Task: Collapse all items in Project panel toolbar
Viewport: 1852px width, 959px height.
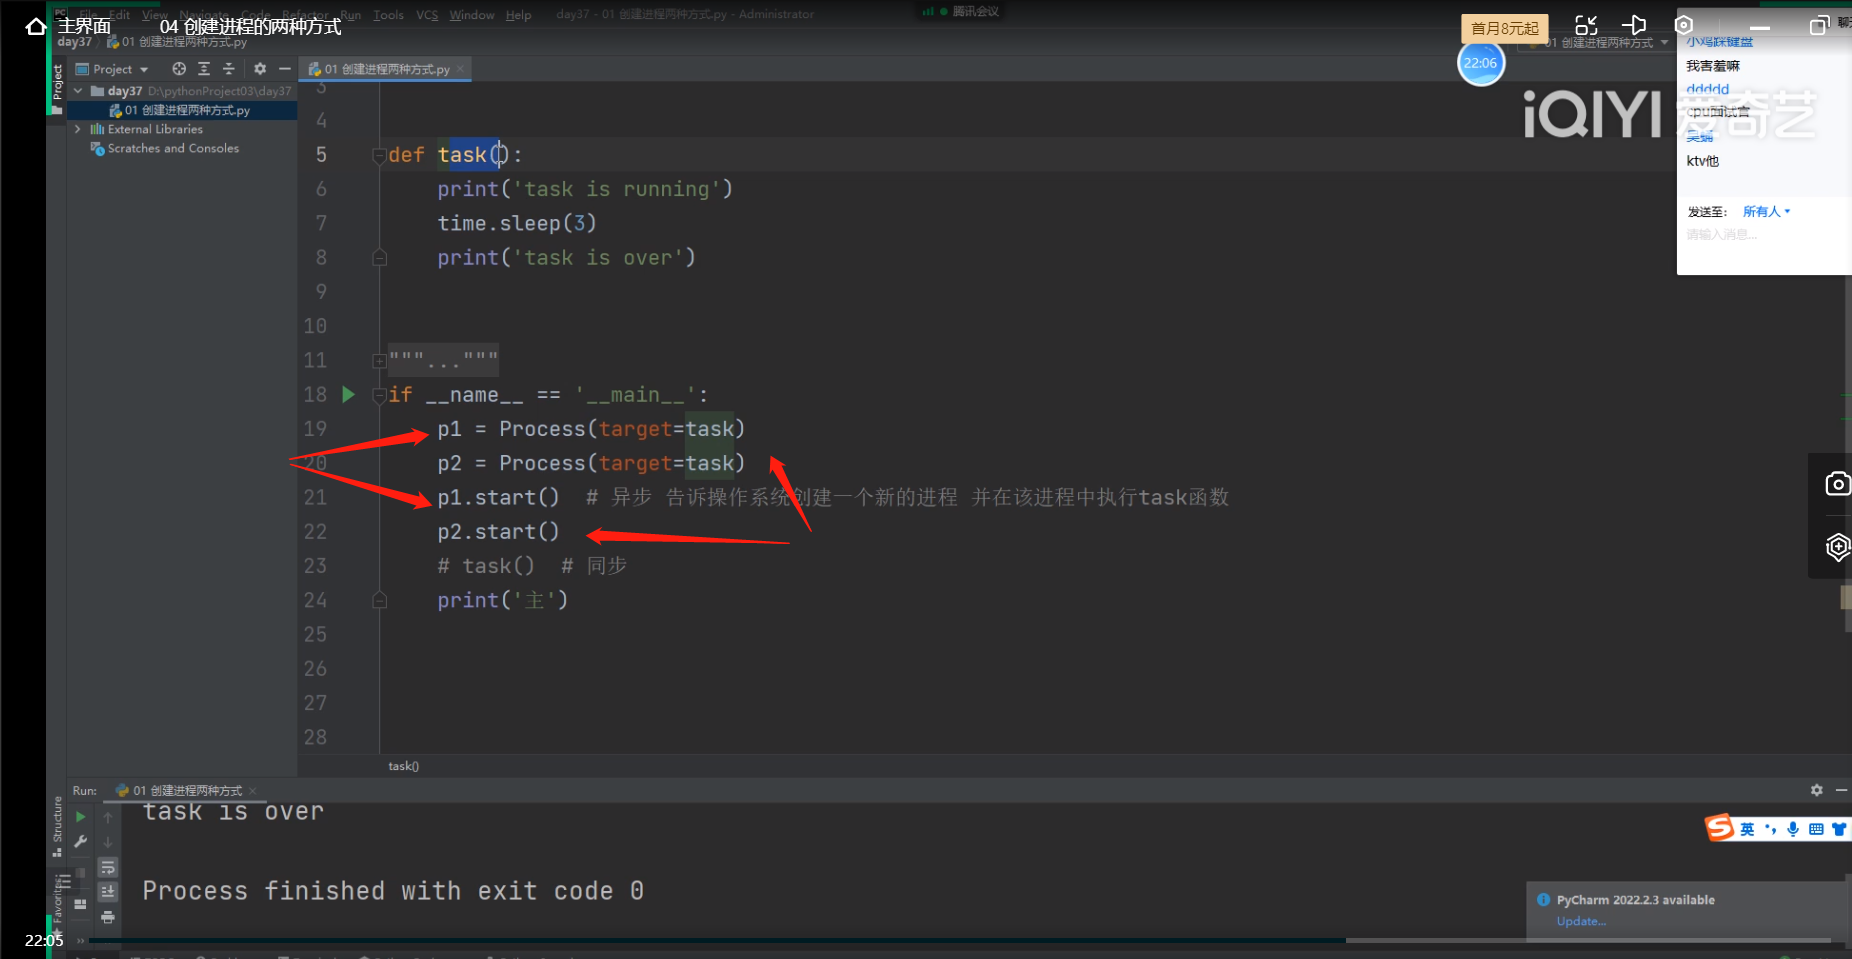Action: click(x=228, y=69)
